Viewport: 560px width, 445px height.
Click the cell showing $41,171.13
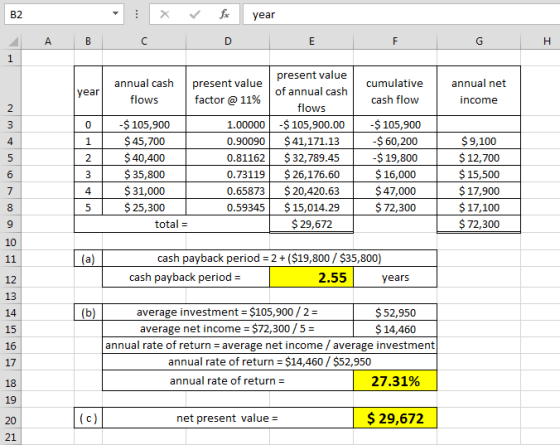(311, 141)
